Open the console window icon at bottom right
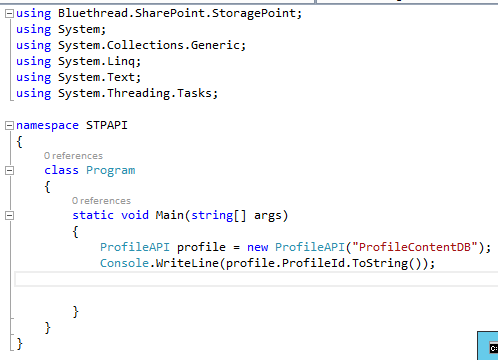The height and width of the screenshot is (360, 498). point(494,348)
